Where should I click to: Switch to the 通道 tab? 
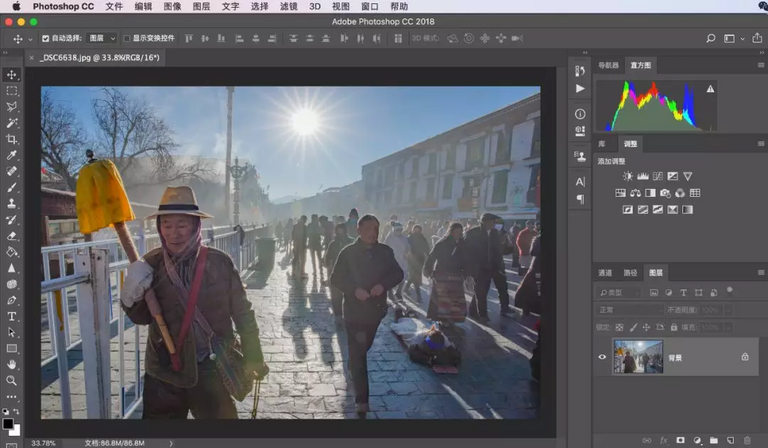pyautogui.click(x=605, y=272)
